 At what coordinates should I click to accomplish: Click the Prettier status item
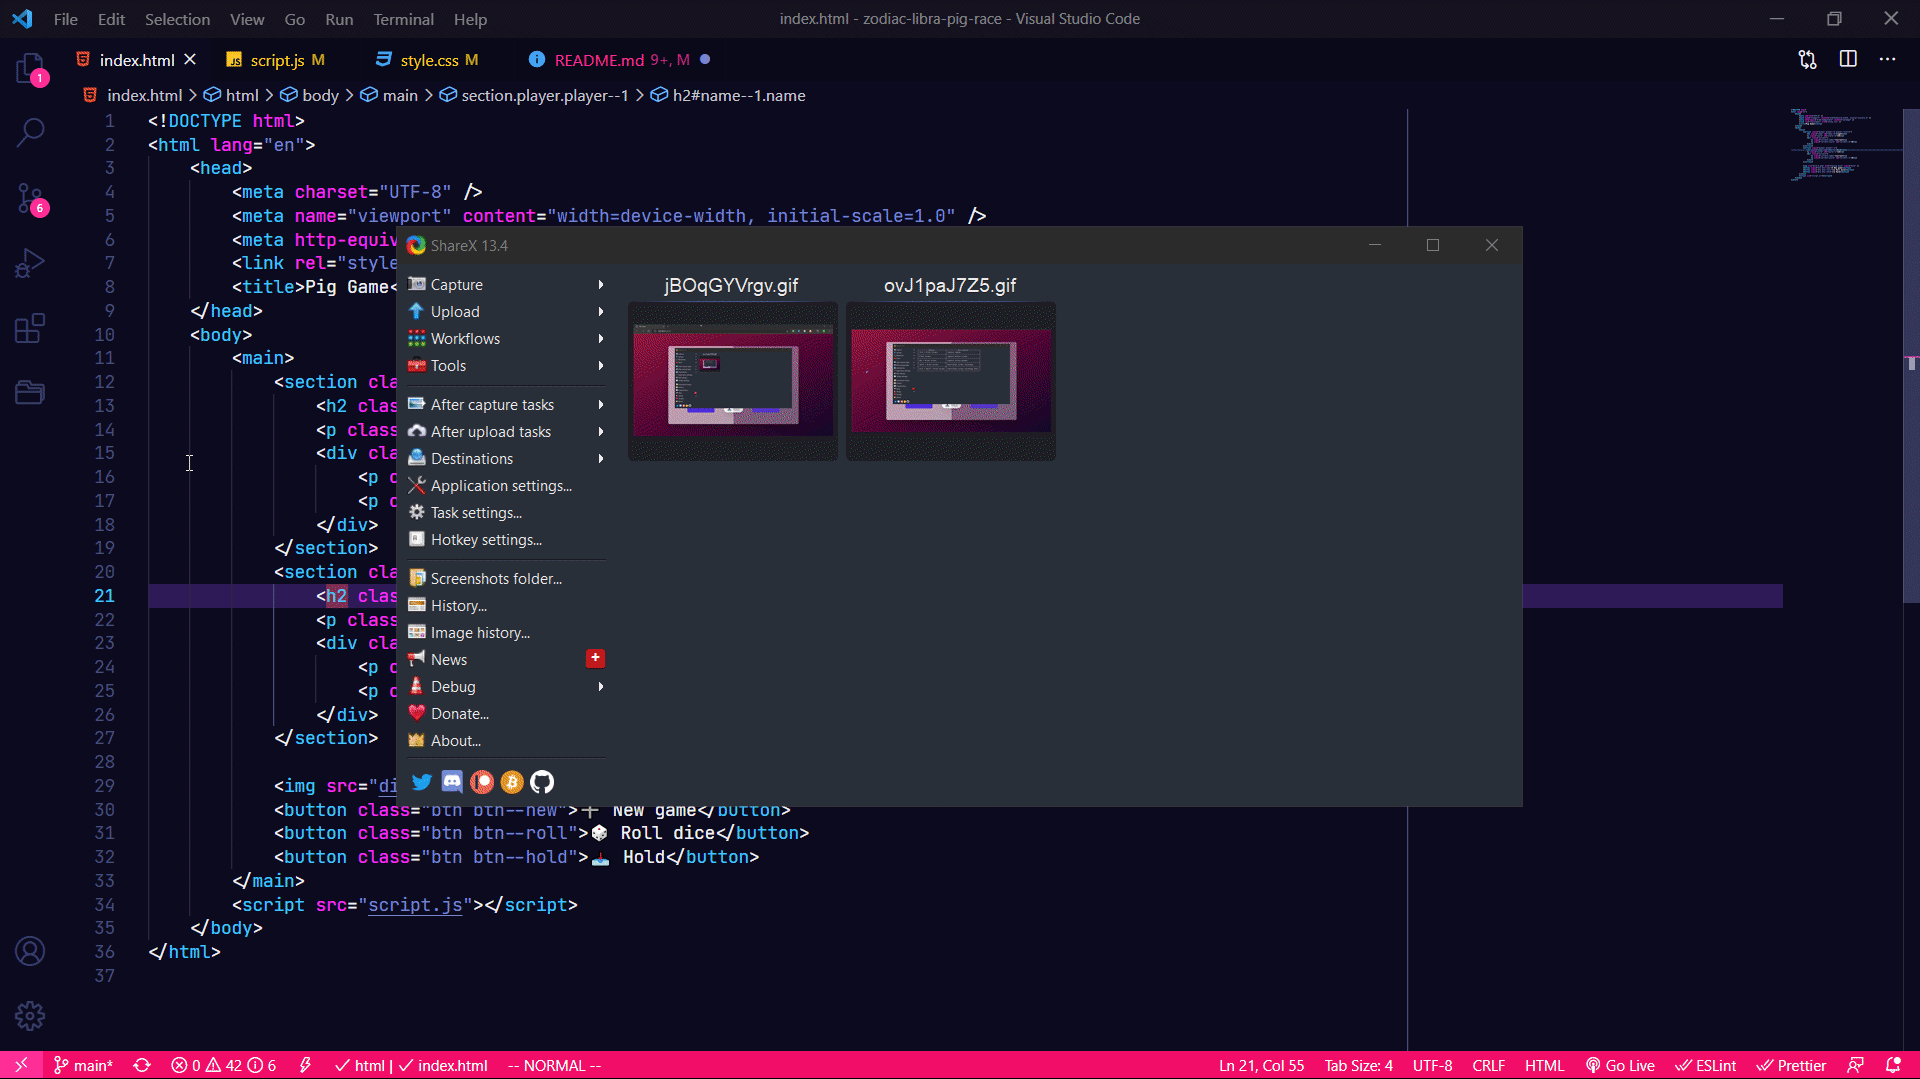click(1791, 1065)
